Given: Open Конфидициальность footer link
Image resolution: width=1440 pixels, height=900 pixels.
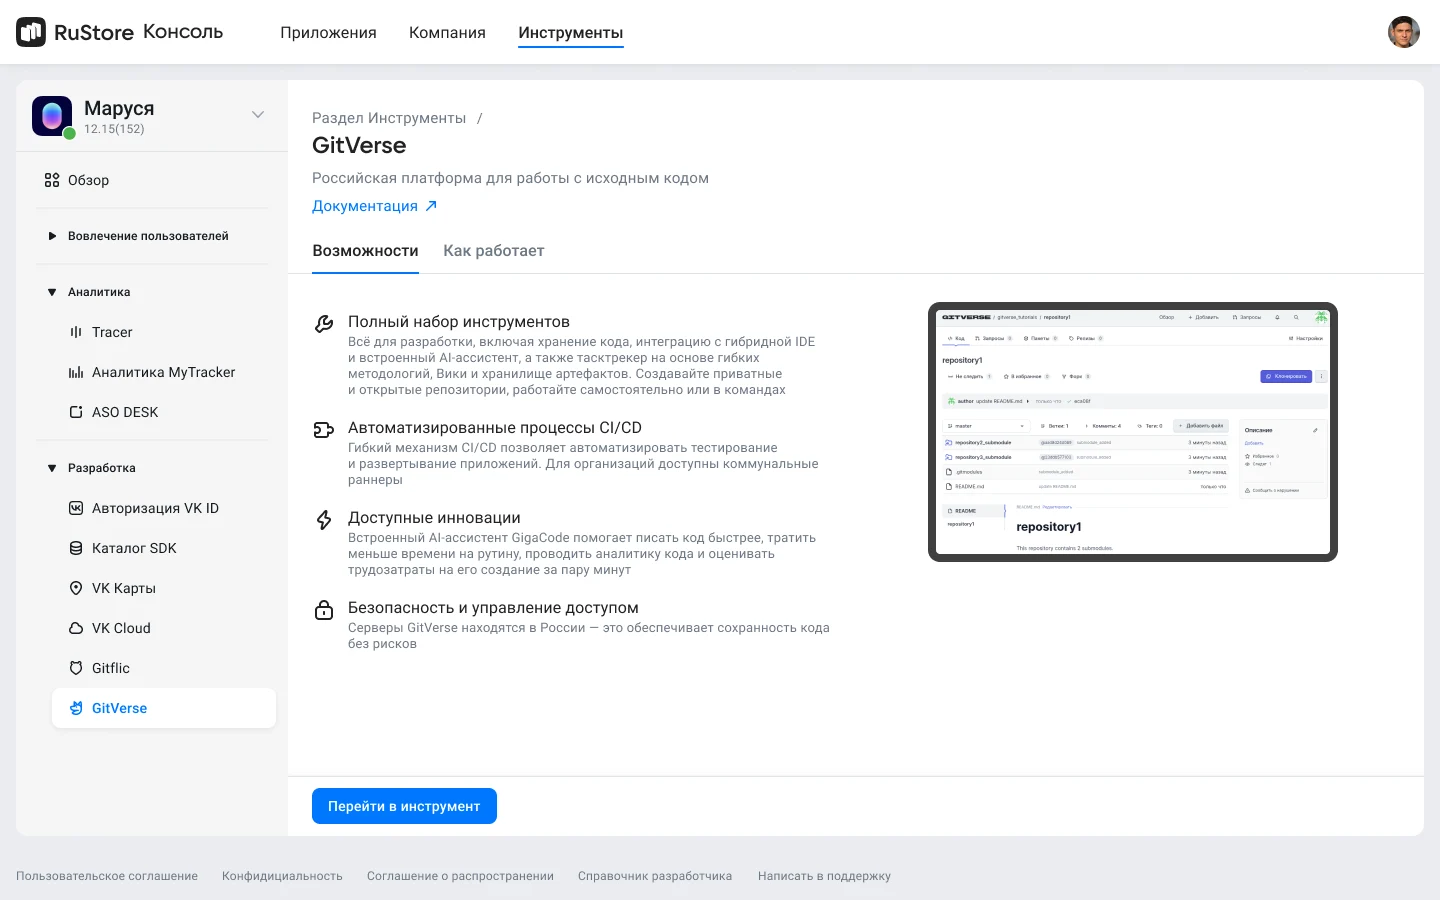Looking at the screenshot, I should (282, 876).
